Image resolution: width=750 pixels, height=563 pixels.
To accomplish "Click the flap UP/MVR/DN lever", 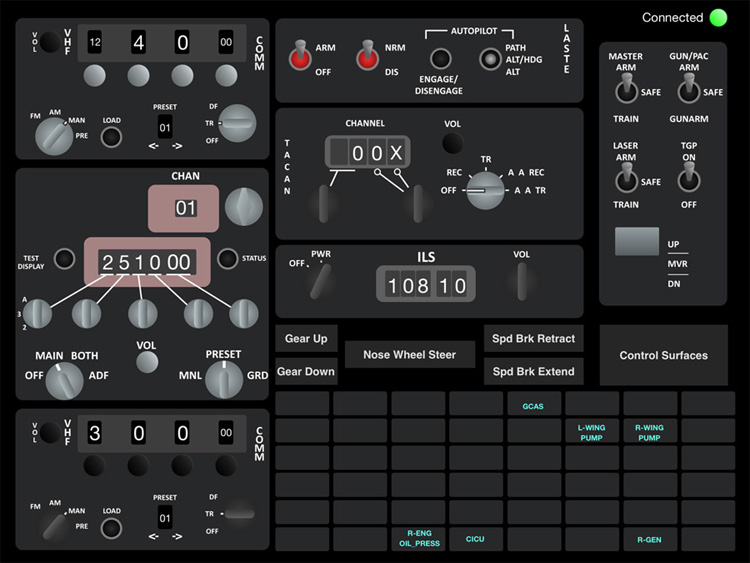I will pyautogui.click(x=637, y=241).
